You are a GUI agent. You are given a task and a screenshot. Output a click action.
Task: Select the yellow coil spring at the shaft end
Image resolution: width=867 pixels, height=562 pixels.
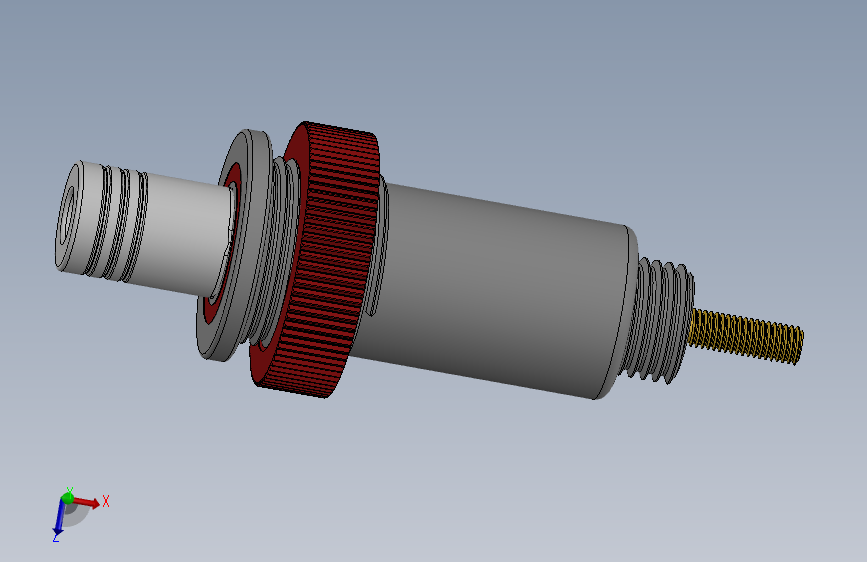pyautogui.click(x=745, y=336)
